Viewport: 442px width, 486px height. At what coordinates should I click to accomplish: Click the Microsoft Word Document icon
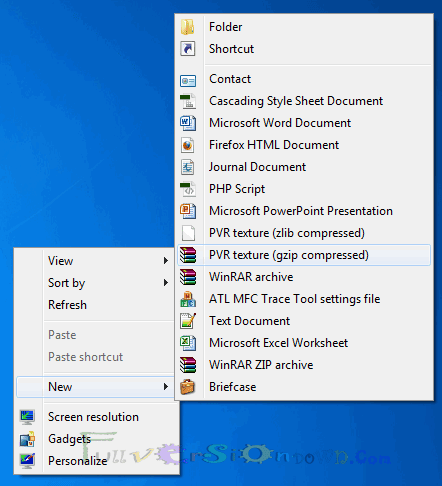pos(188,123)
